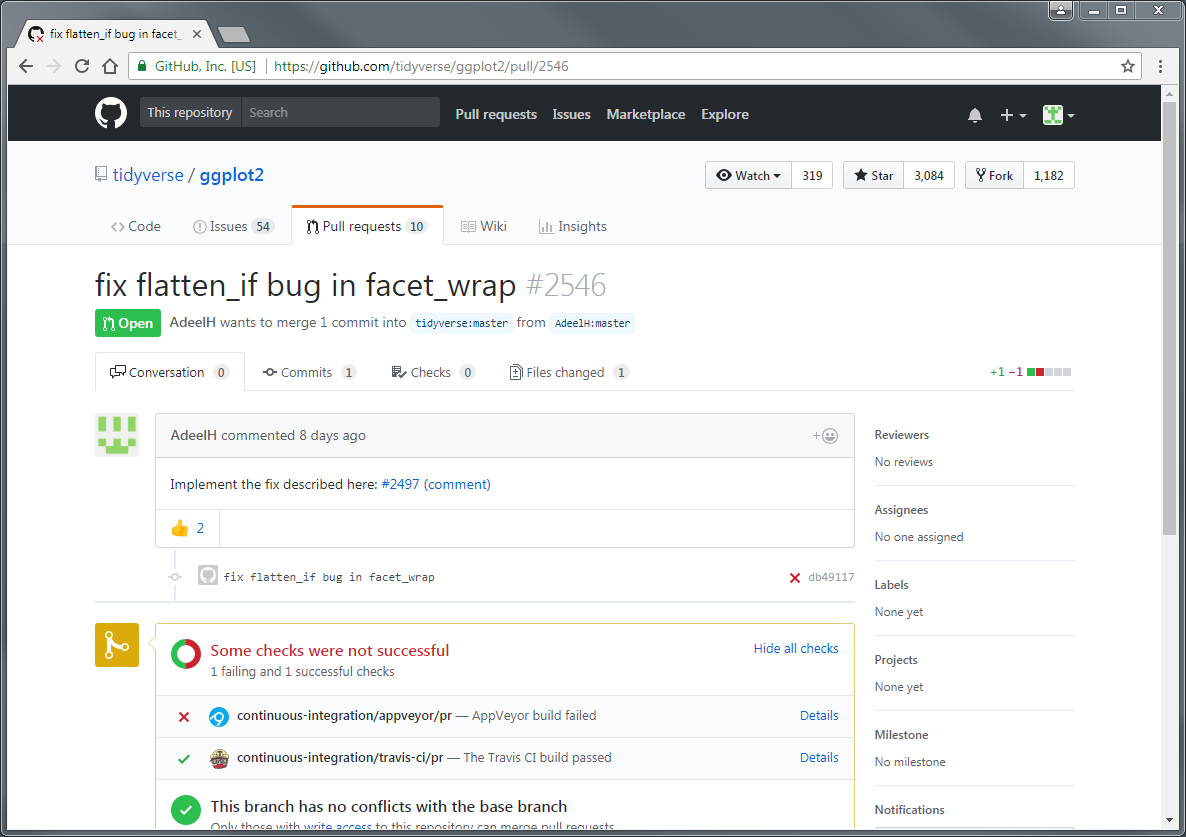
Task: Bookmark page with the star icon
Action: coord(1128,67)
